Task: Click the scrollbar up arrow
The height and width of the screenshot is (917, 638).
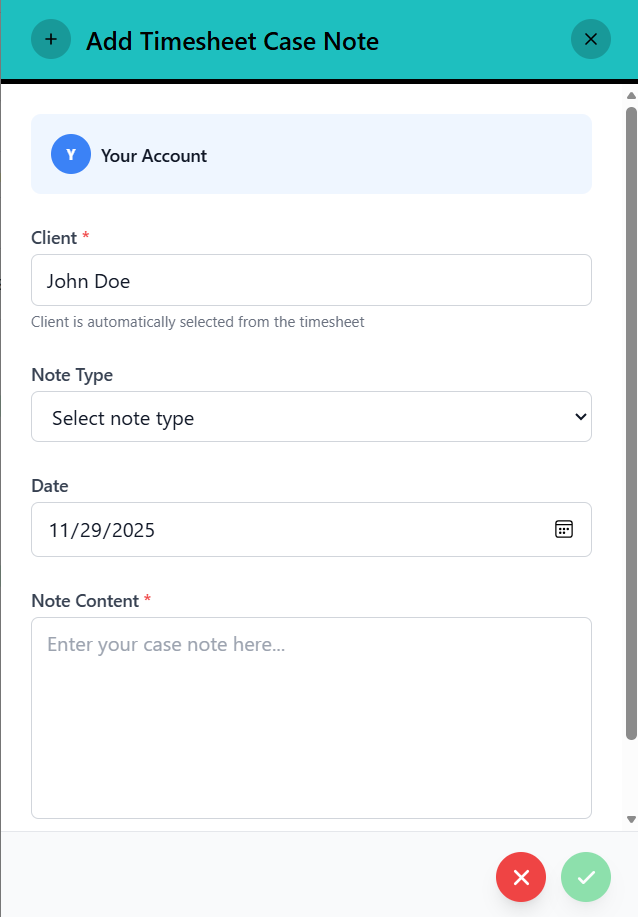Action: click(x=631, y=97)
